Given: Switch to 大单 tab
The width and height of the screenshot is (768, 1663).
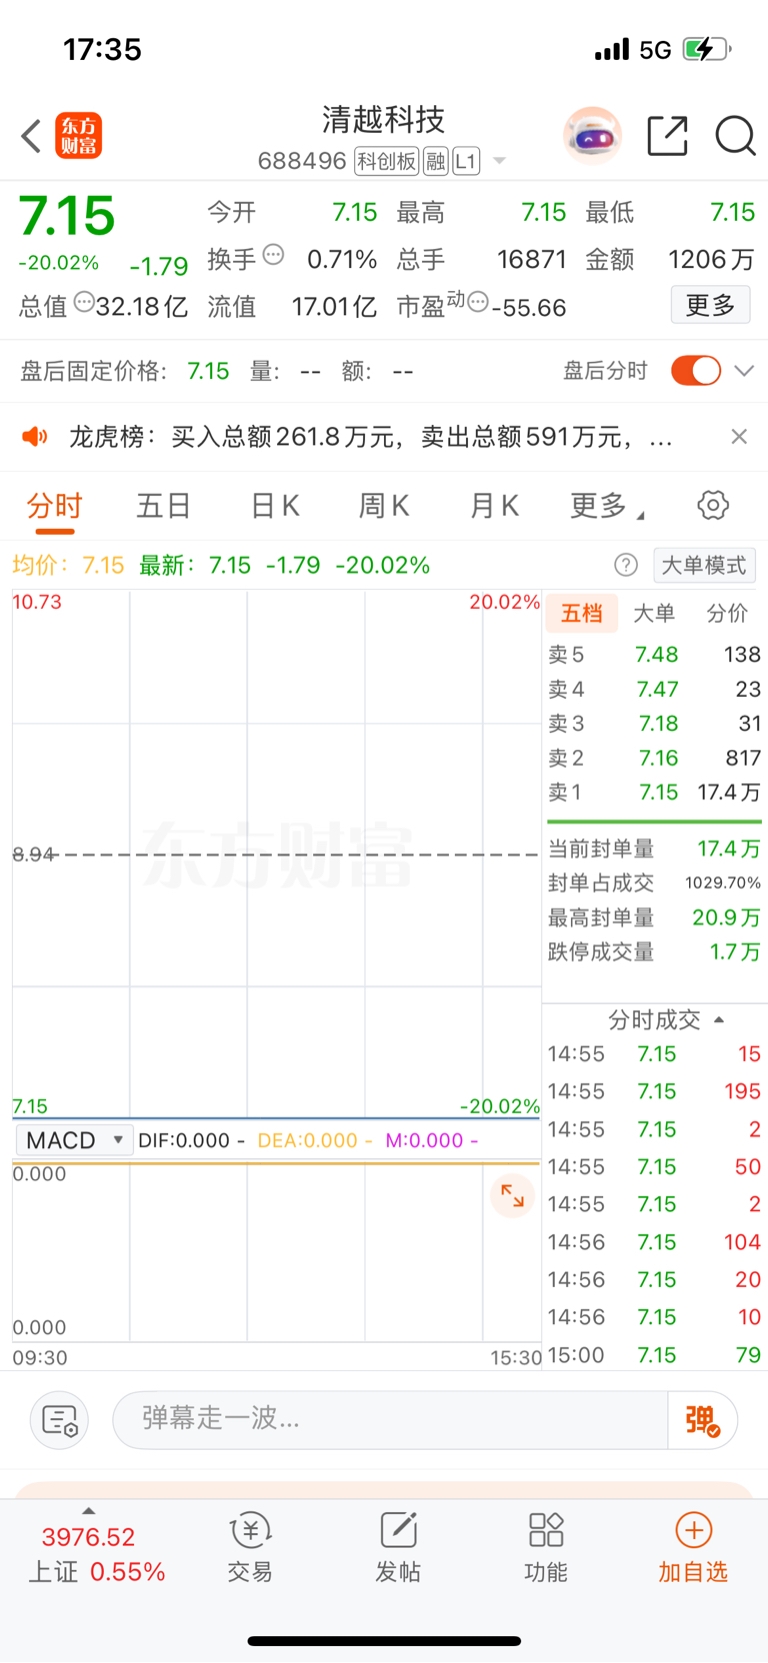Looking at the screenshot, I should pyautogui.click(x=654, y=613).
